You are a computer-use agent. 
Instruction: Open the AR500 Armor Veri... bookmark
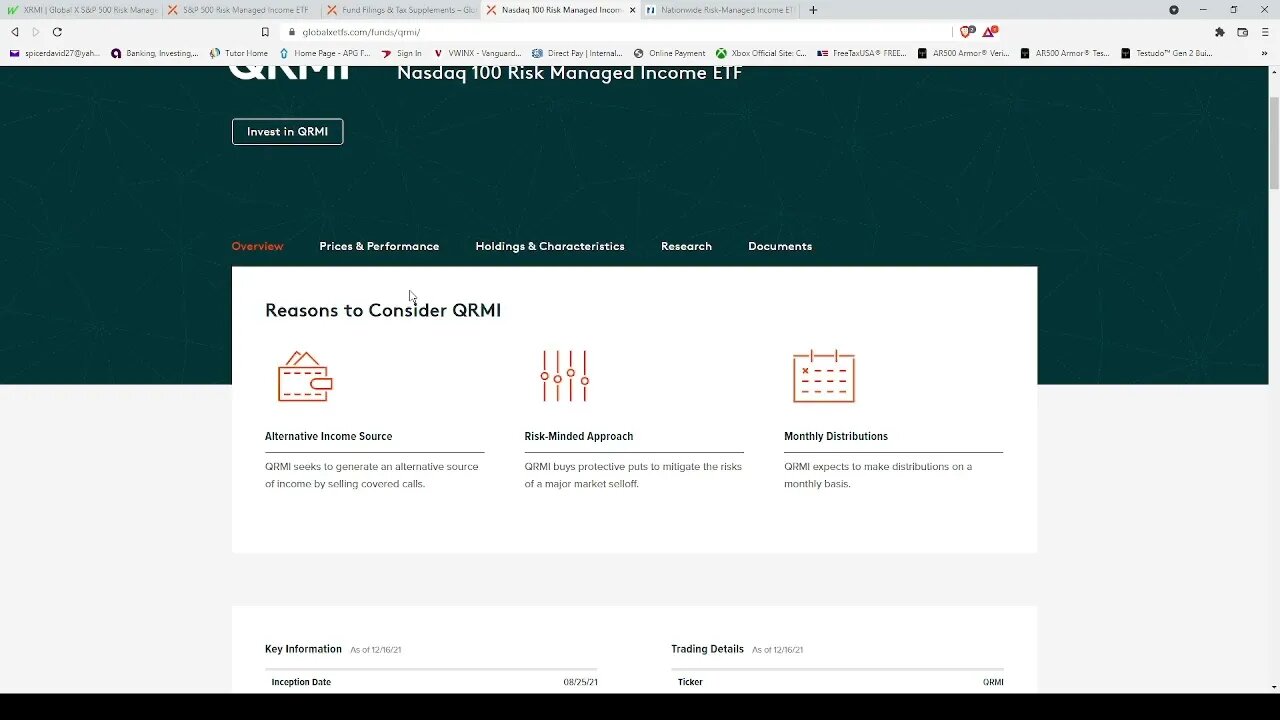point(963,53)
